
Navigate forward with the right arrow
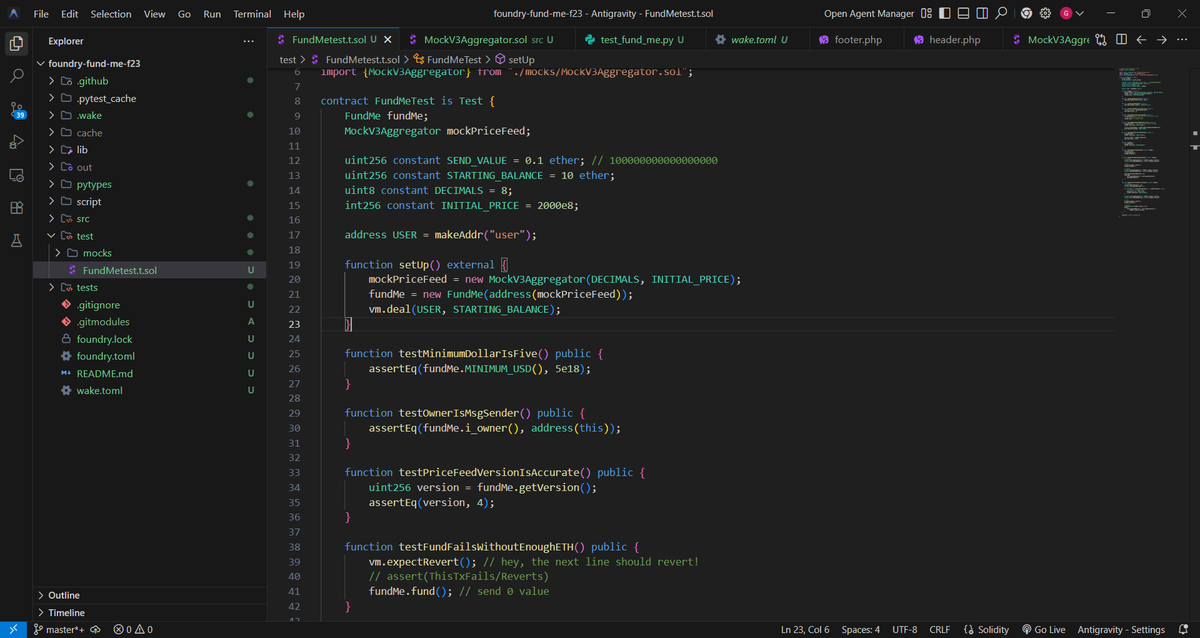[x=1161, y=40]
